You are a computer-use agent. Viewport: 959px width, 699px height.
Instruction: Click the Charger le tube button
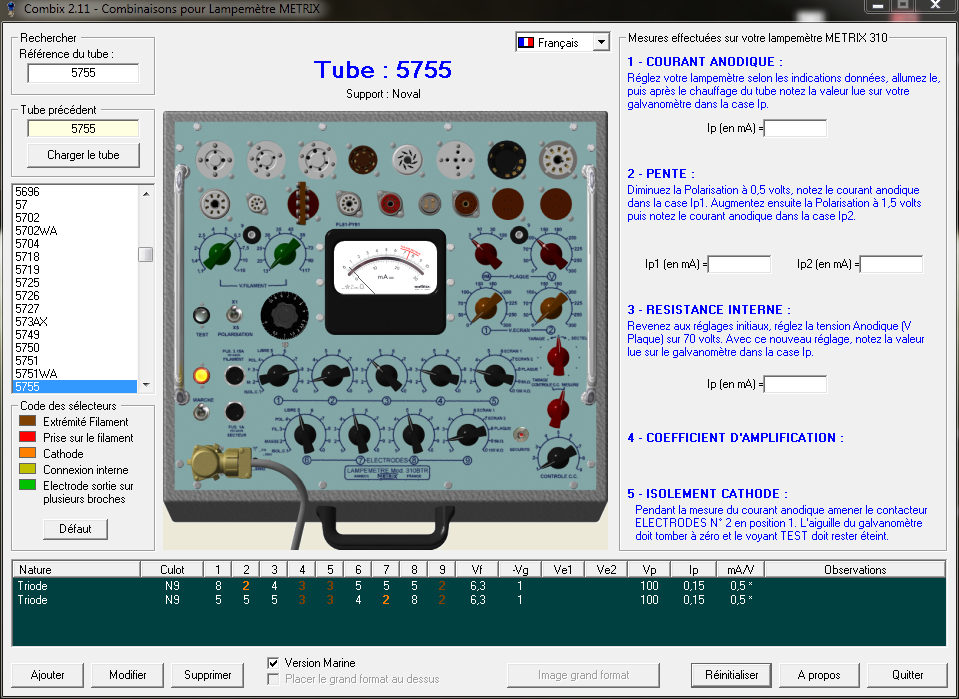tap(83, 155)
